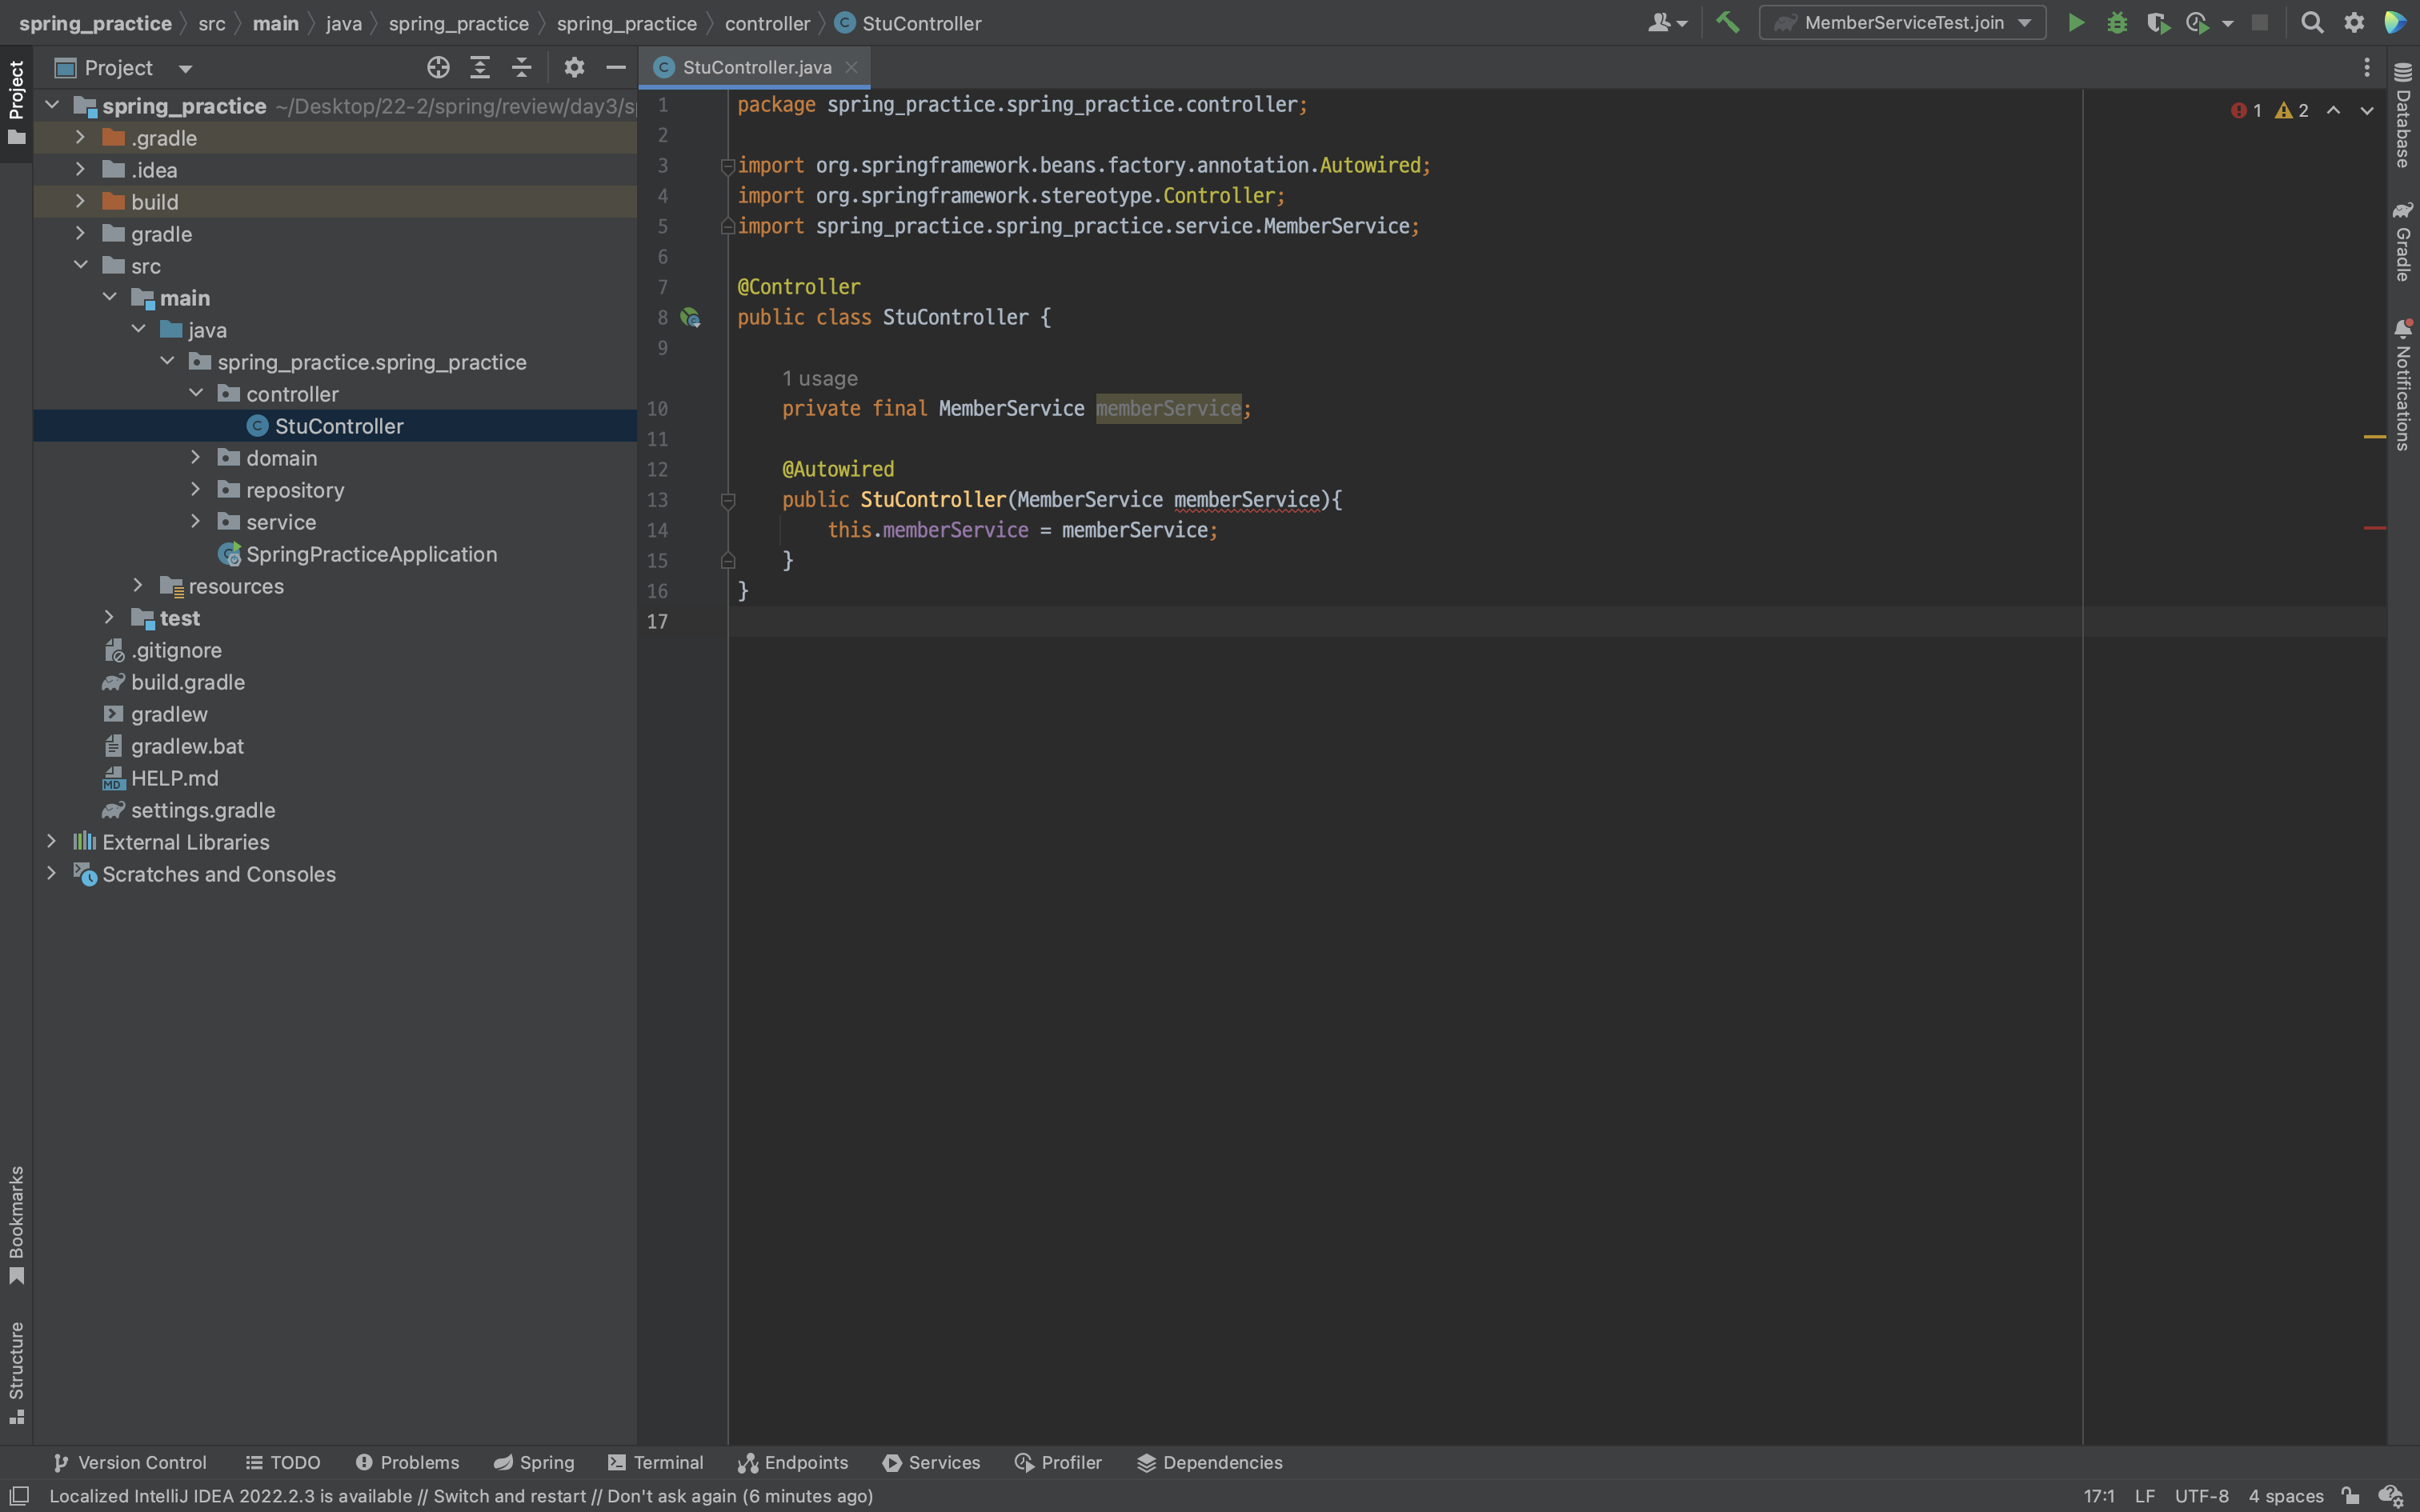Click the red error stripe marker on scrollbar

tap(2374, 527)
